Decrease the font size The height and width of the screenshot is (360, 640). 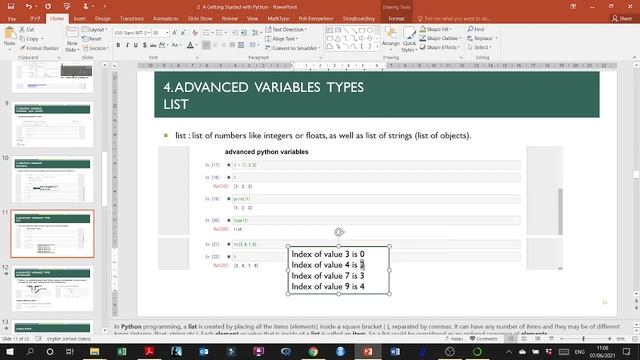pos(183,33)
